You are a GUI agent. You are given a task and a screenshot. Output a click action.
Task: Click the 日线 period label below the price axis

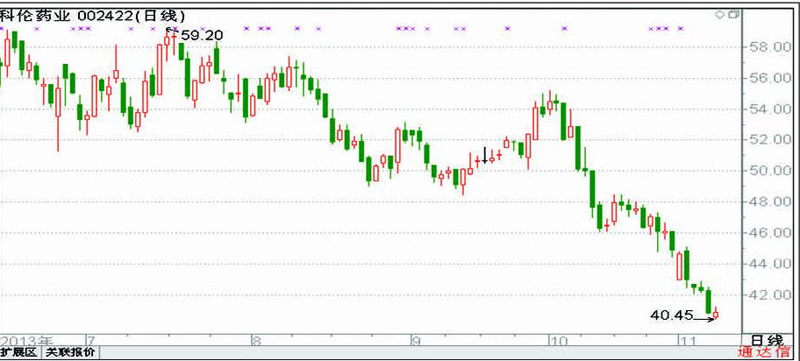pyautogui.click(x=767, y=340)
